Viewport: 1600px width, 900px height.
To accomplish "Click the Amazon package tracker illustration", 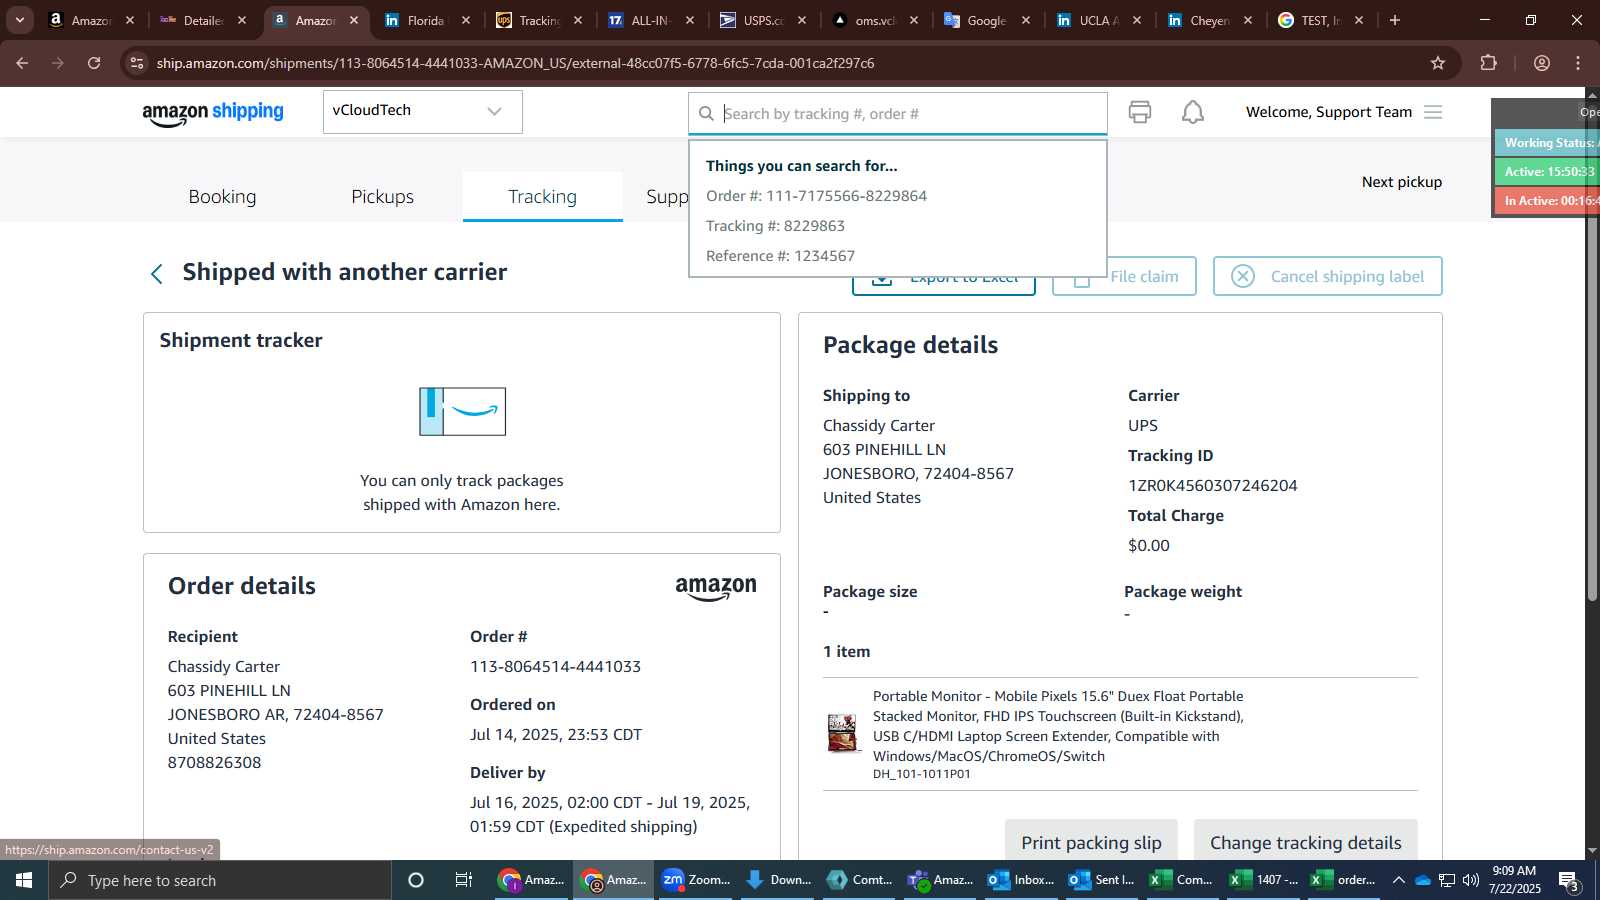I will 462,411.
